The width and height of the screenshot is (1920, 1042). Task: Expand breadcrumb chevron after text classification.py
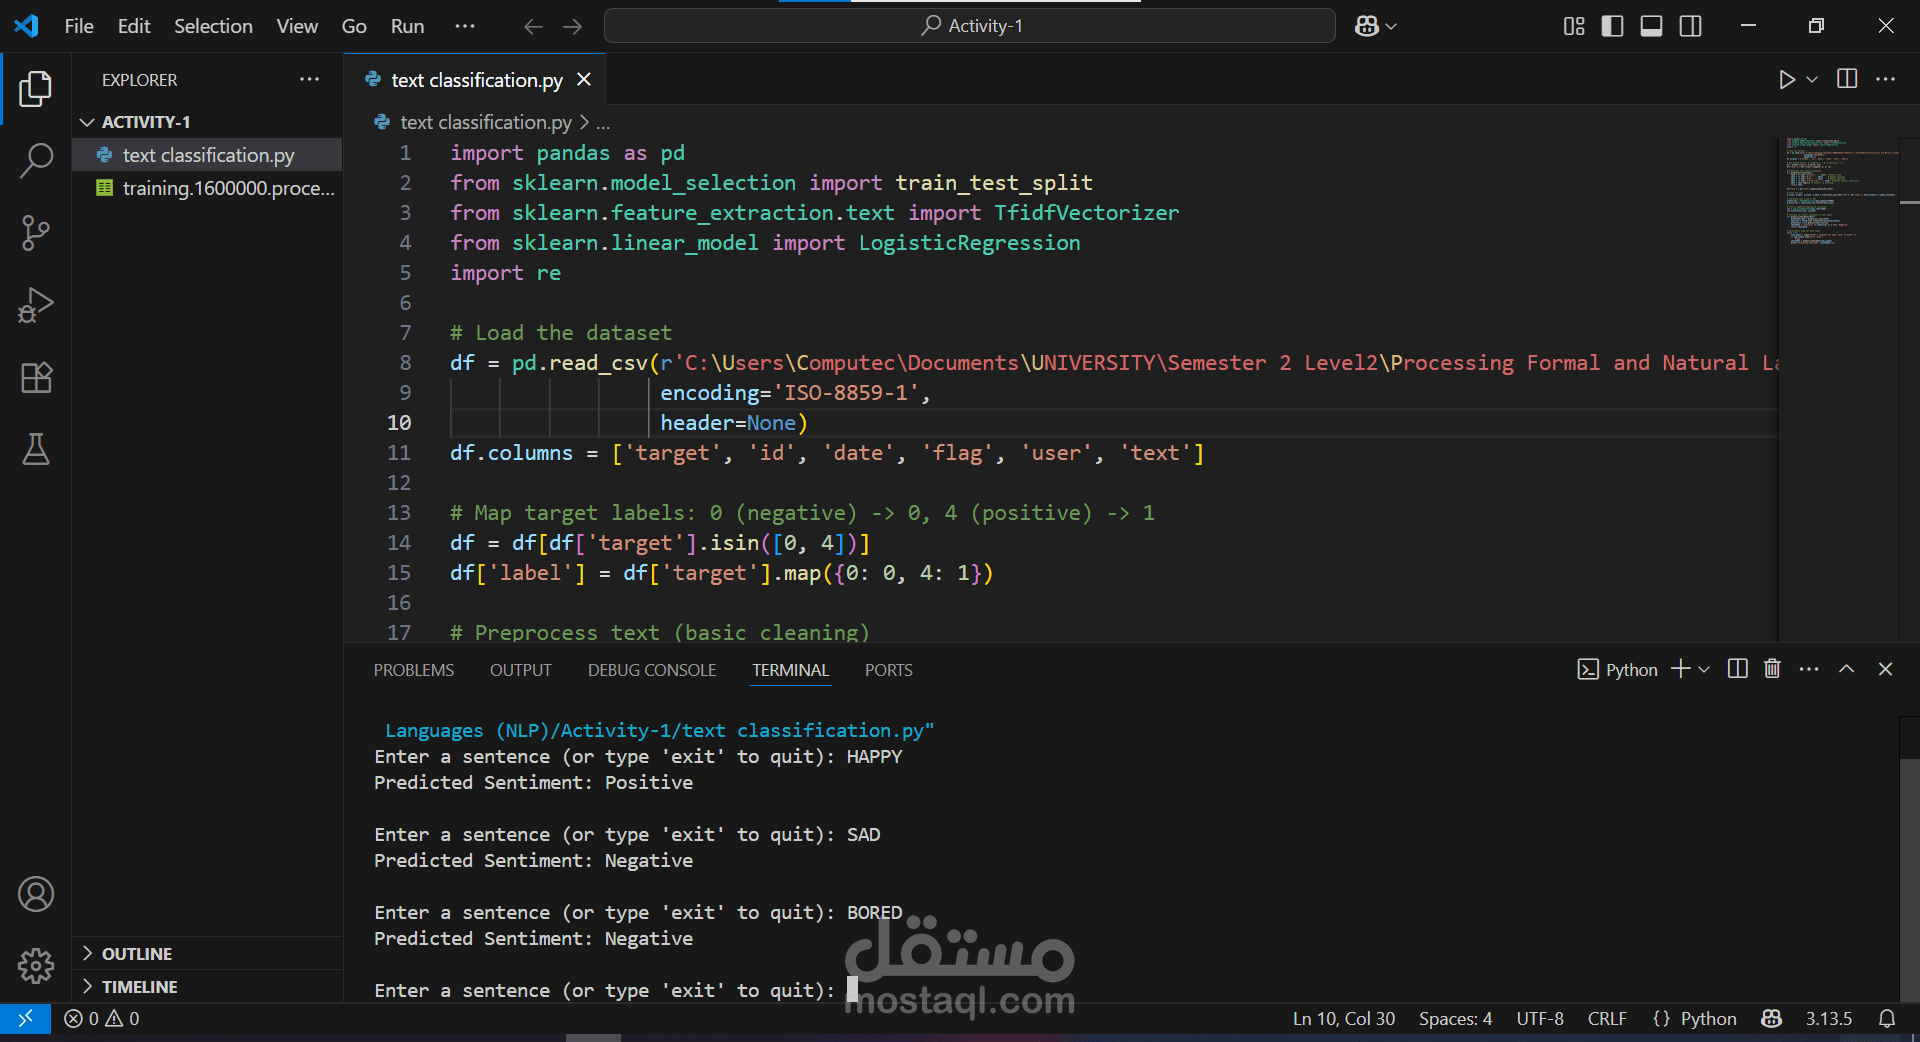[584, 122]
